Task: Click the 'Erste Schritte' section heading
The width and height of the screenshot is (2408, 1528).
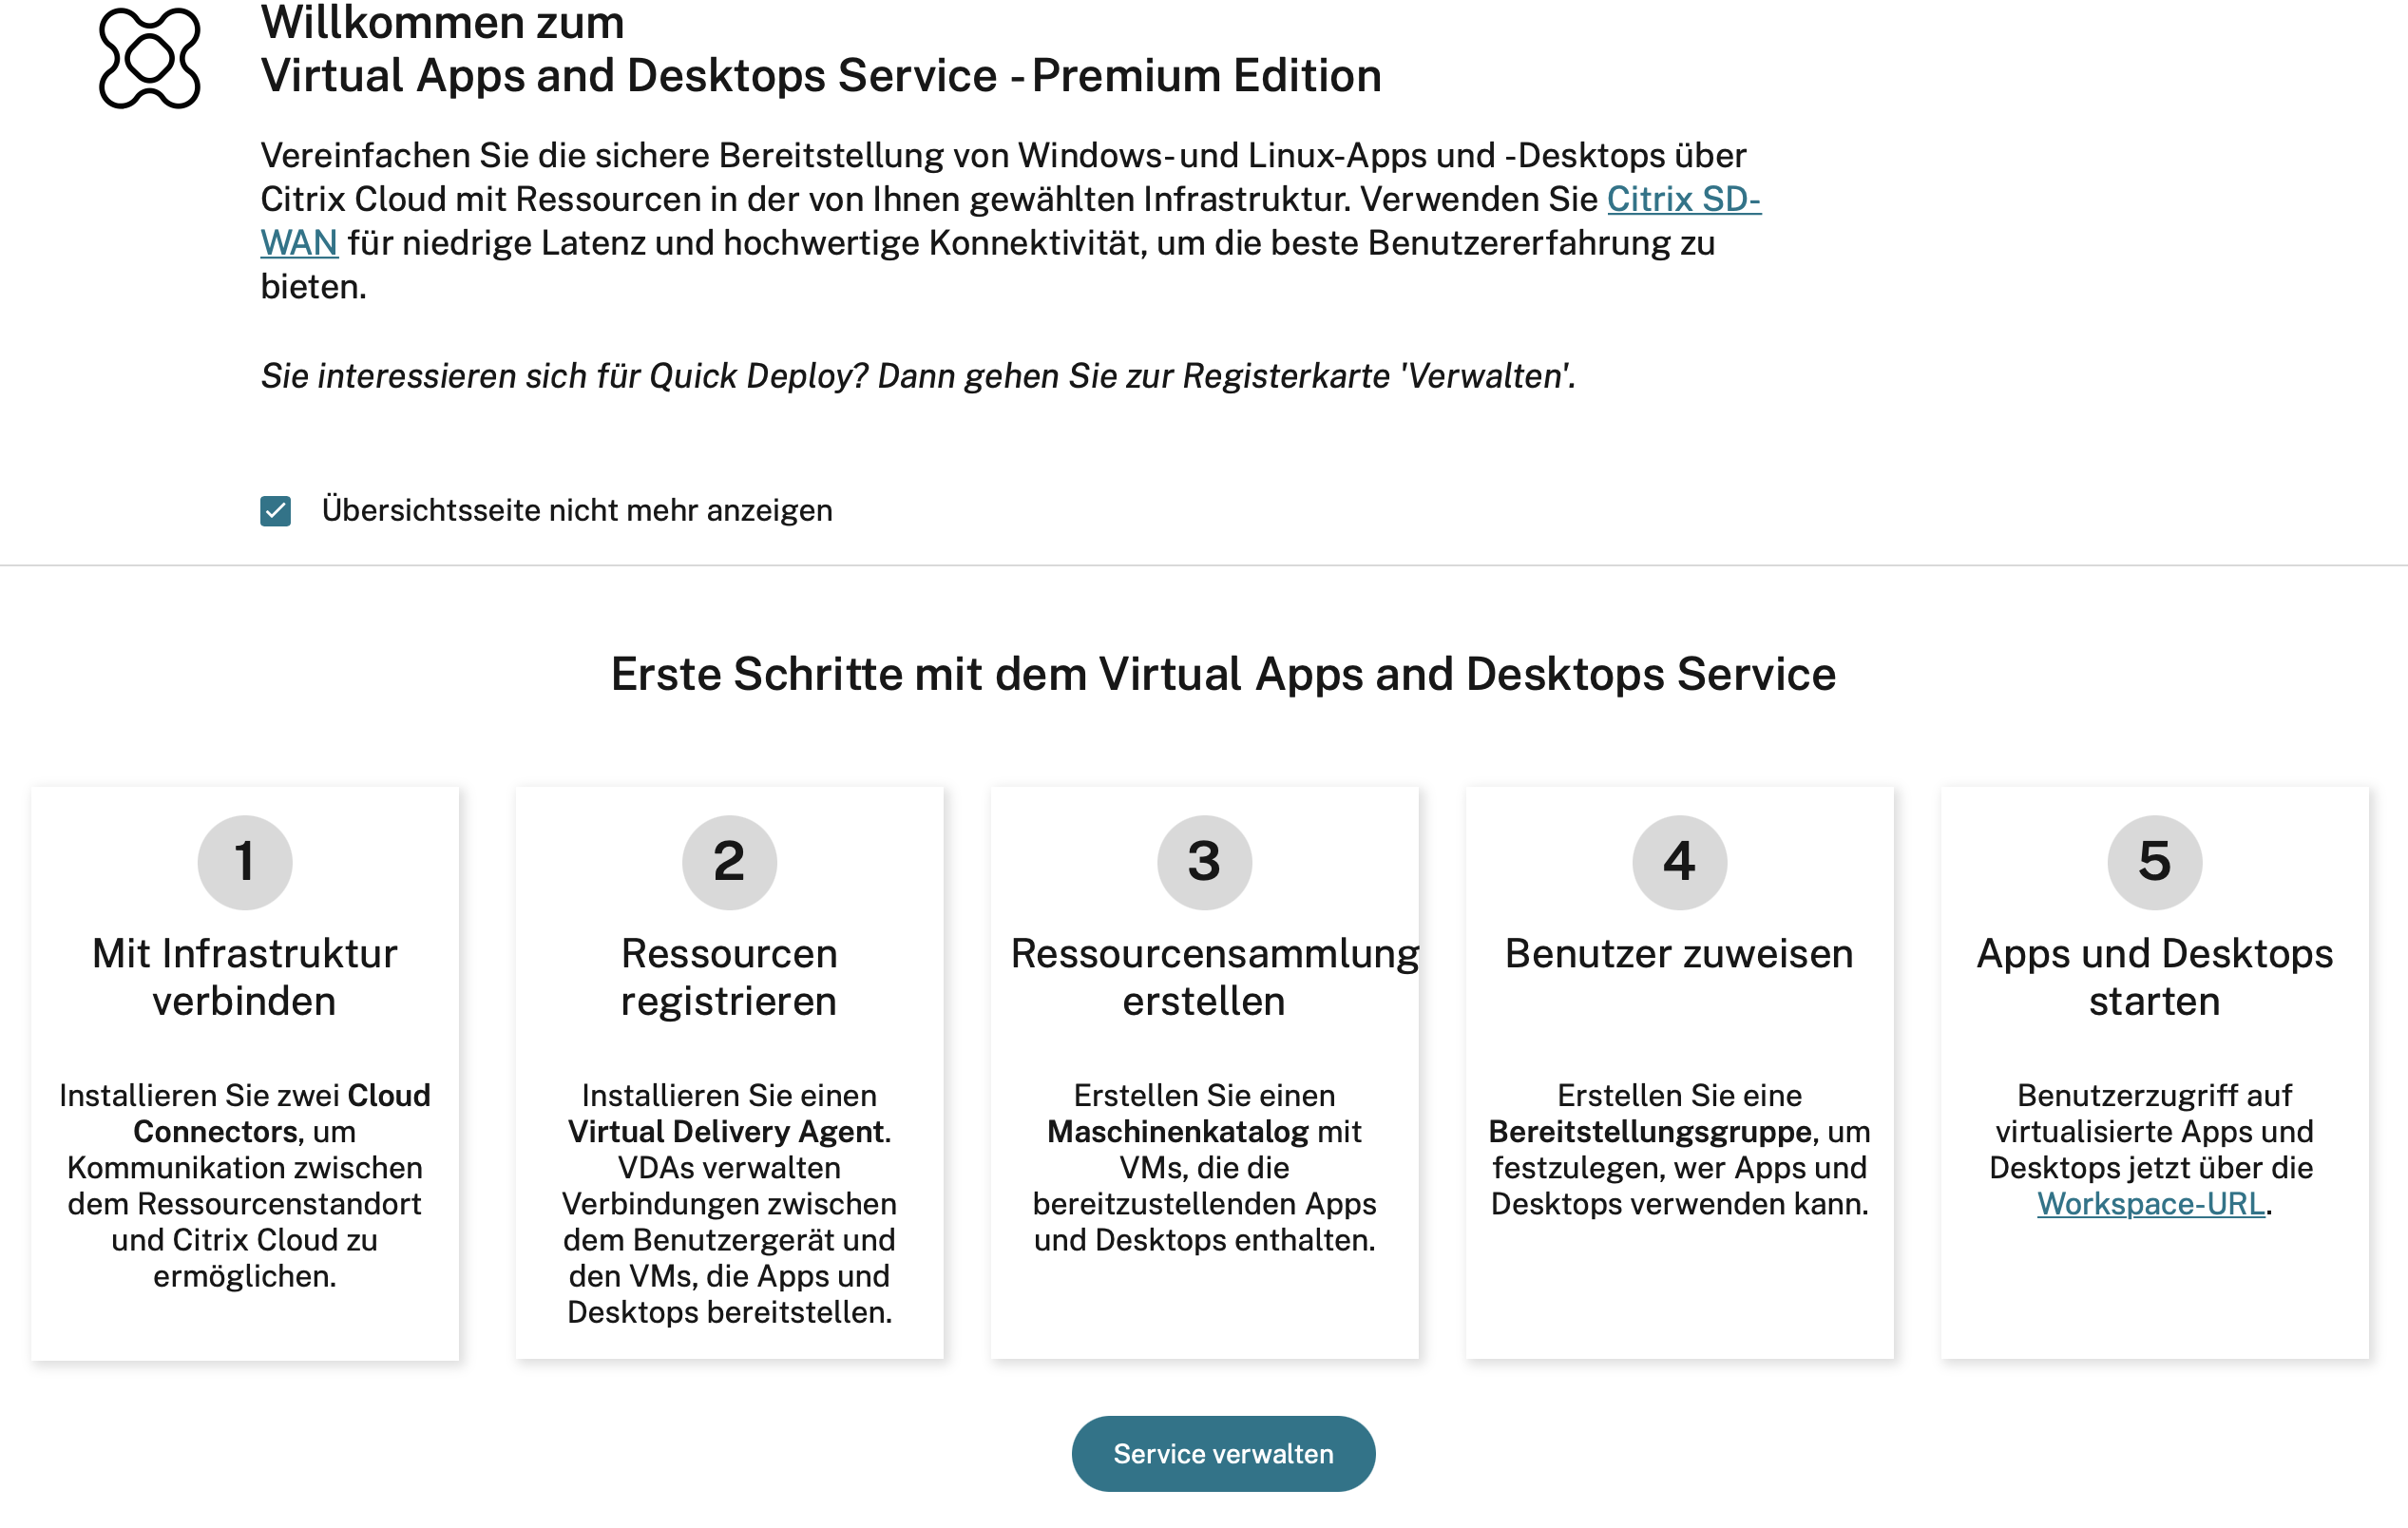Action: tap(1223, 674)
